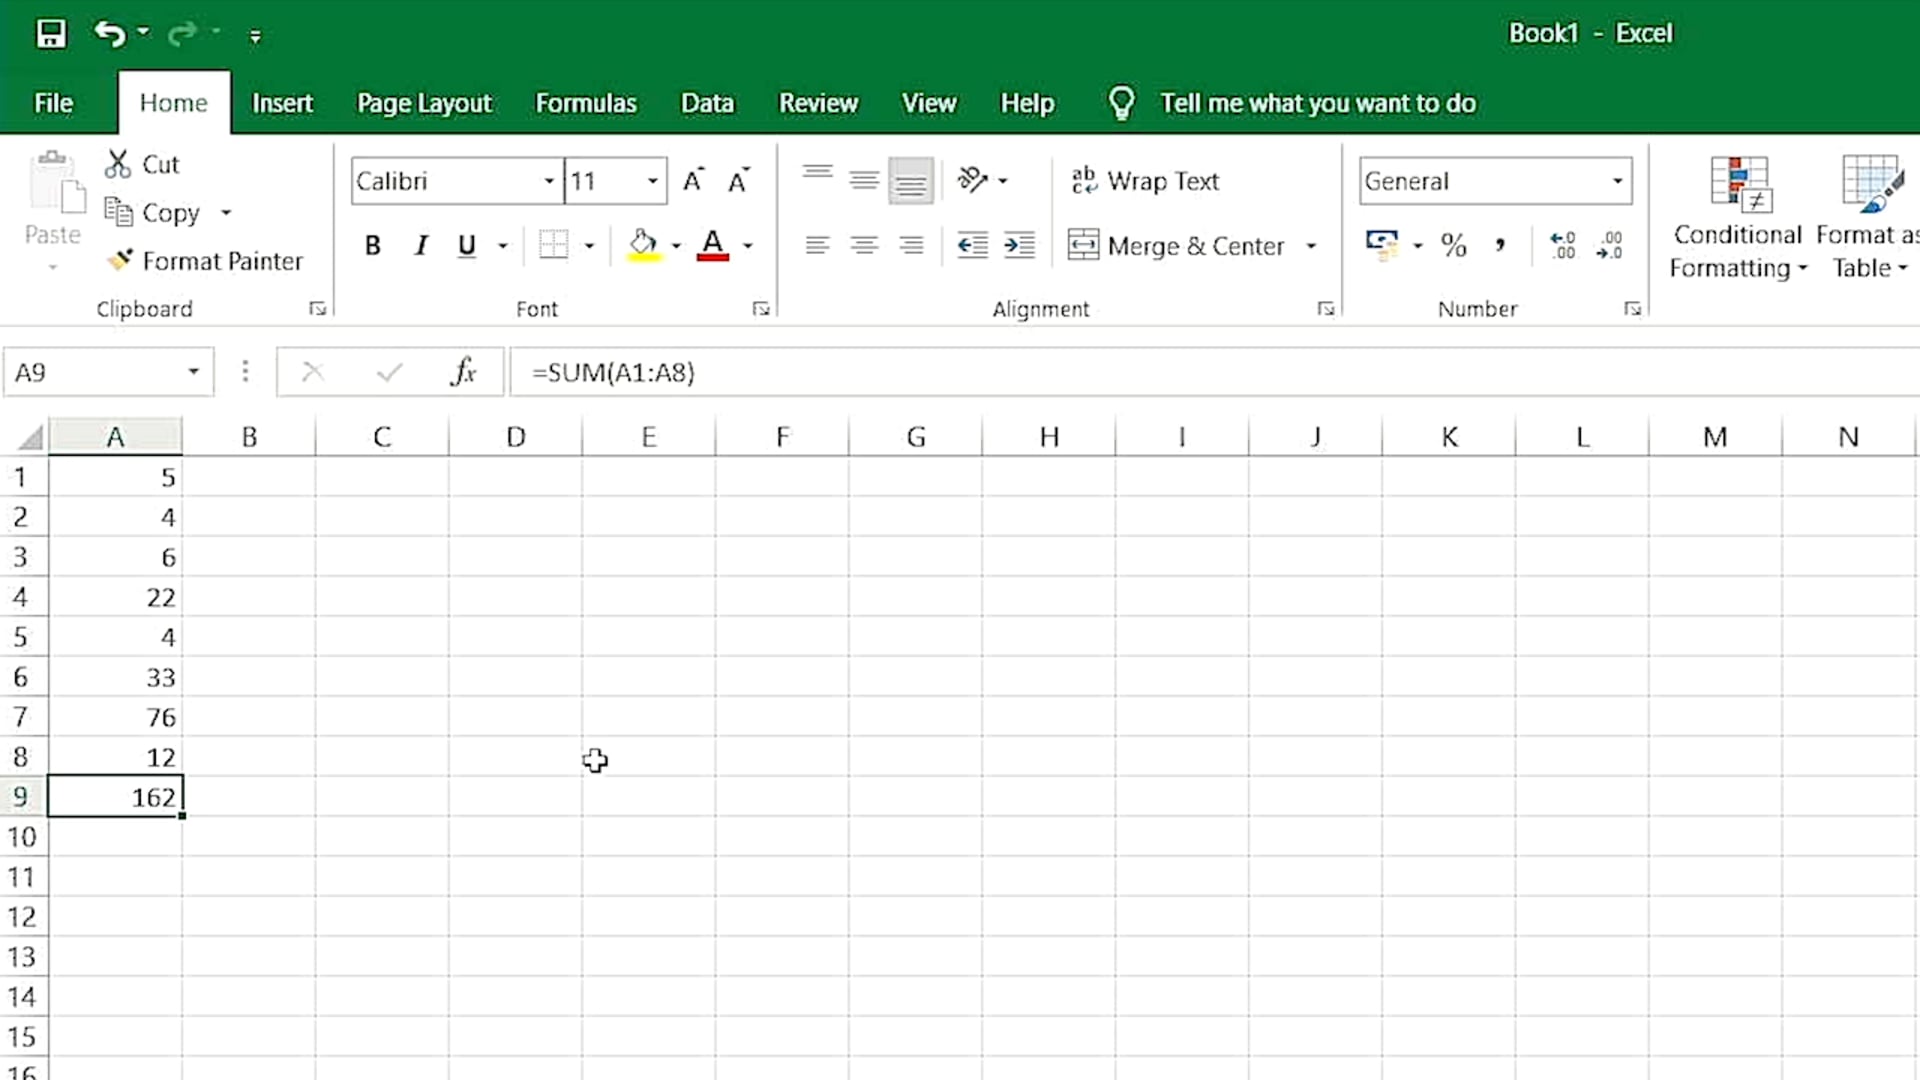Click the Underline formatting icon
Viewport: 1920px width, 1080px height.
click(x=467, y=245)
